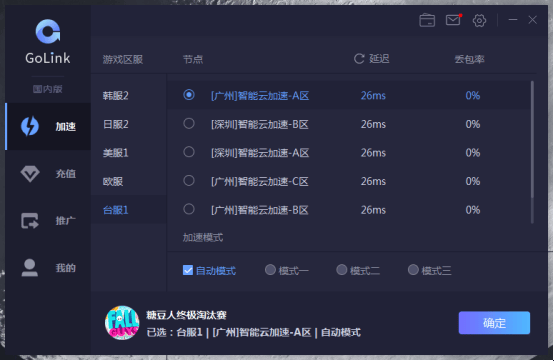
Task: Click the [深圳]智能云加速-B区 node name
Action: (260, 124)
